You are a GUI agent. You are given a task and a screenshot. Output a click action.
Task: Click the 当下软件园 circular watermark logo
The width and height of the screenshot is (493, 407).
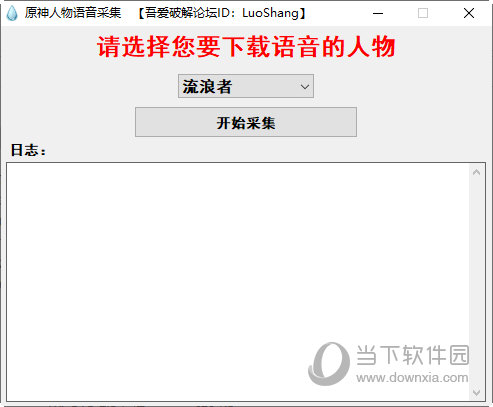(329, 364)
